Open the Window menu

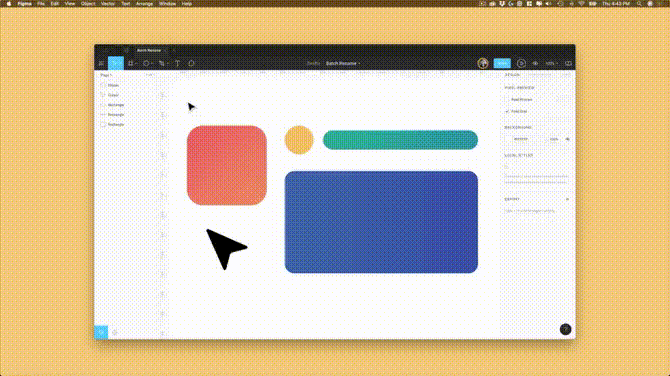coord(167,3)
